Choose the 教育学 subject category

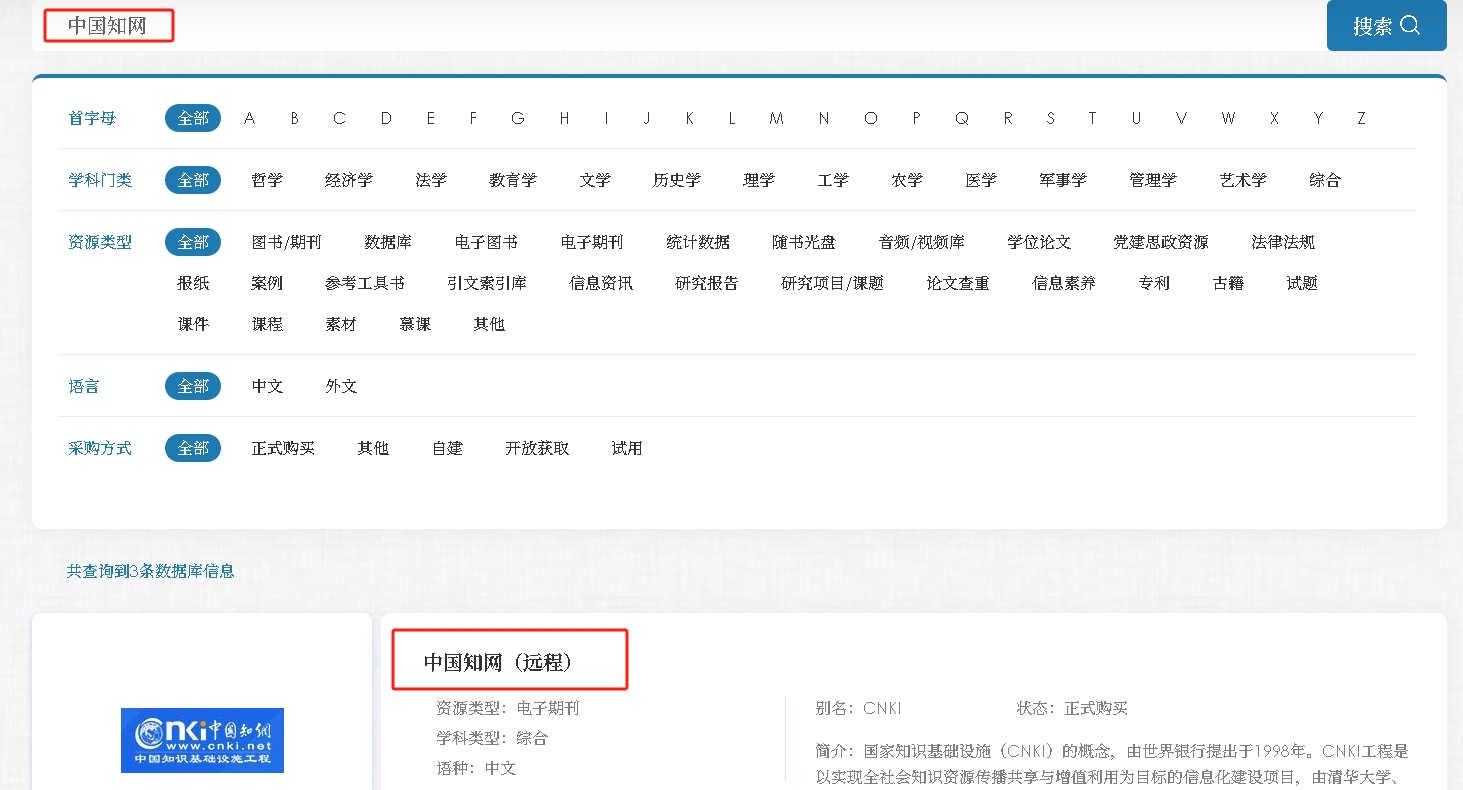point(513,180)
